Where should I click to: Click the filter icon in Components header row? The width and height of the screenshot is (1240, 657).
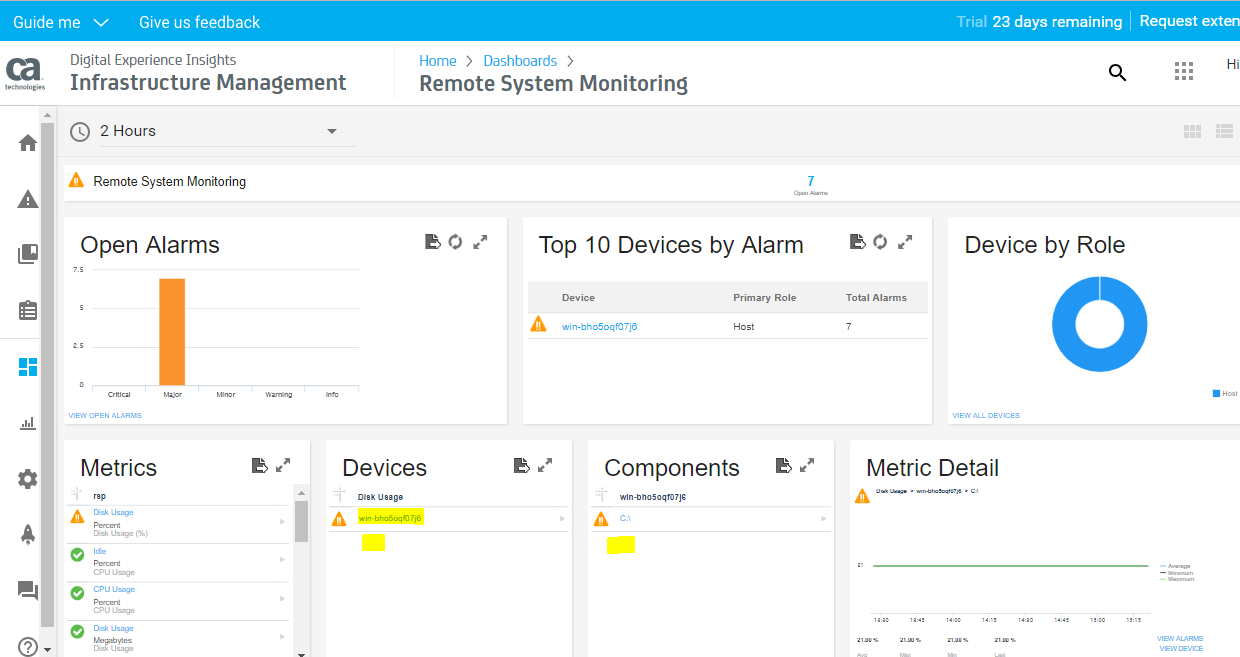601,495
